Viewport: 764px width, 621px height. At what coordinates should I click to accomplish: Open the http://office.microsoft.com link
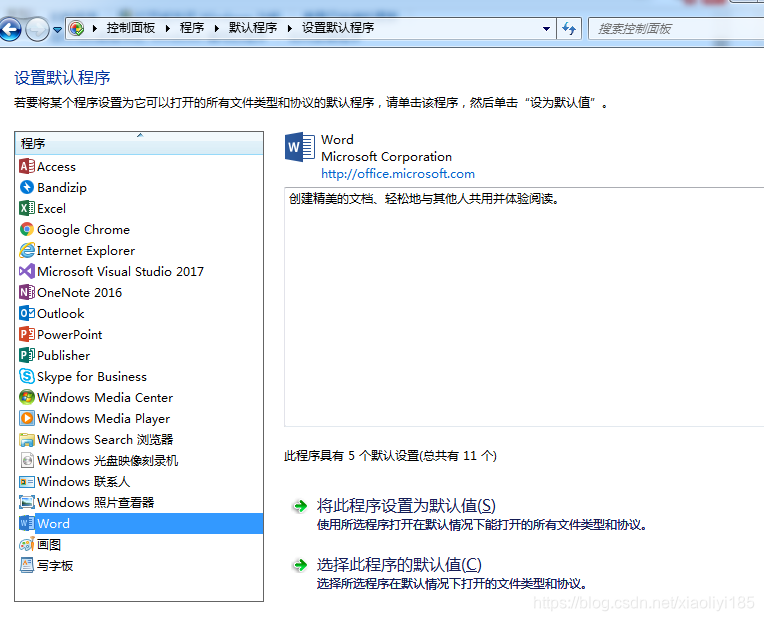tap(398, 173)
